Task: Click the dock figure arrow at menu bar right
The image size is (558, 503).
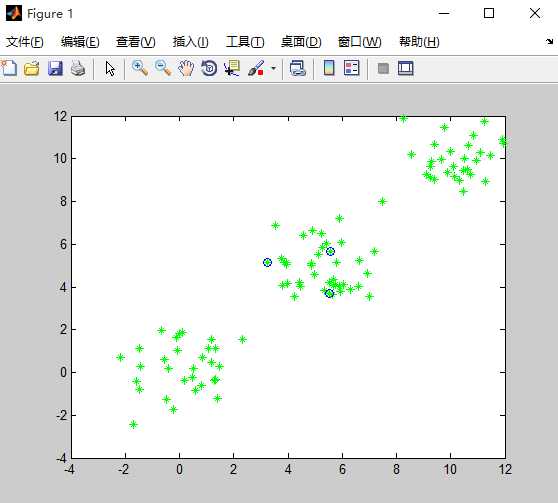Action: [549, 42]
